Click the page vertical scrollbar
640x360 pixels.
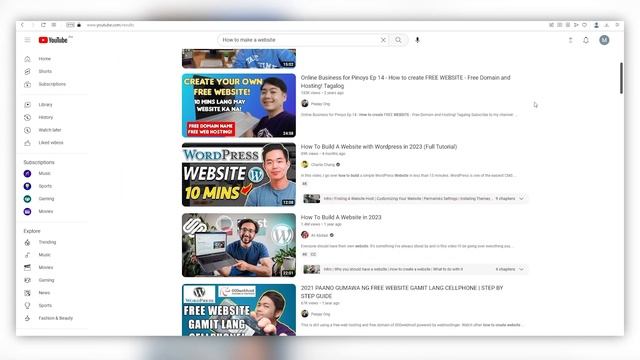[x=621, y=78]
